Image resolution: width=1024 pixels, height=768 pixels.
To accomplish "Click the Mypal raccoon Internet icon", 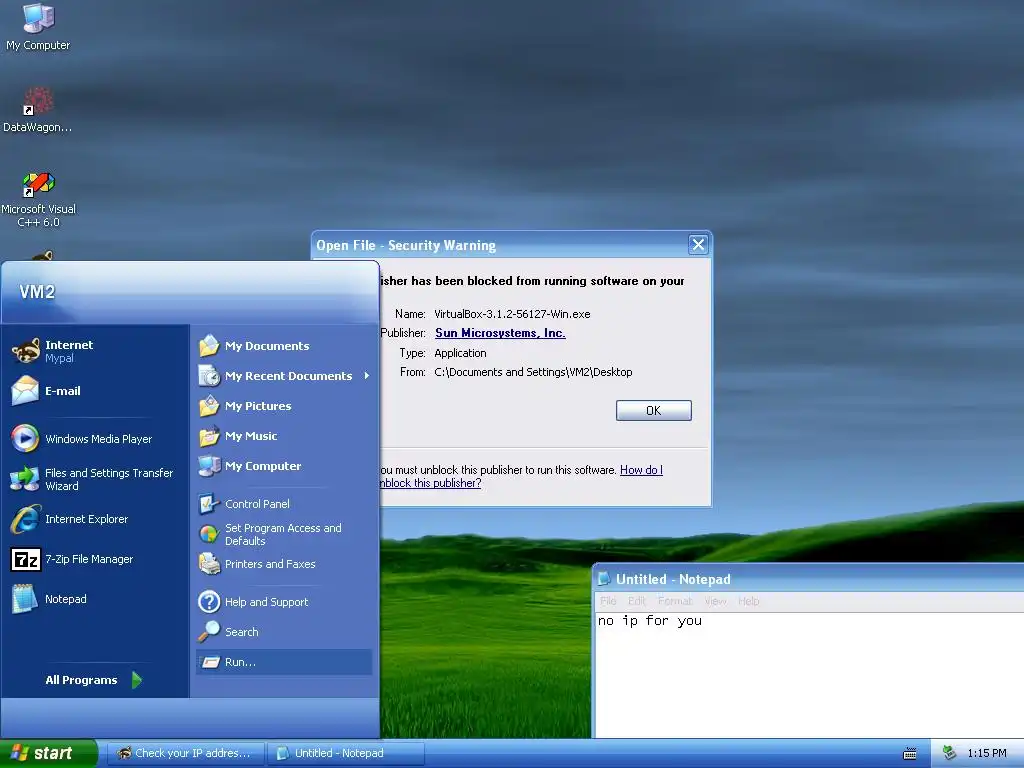I will 25,351.
